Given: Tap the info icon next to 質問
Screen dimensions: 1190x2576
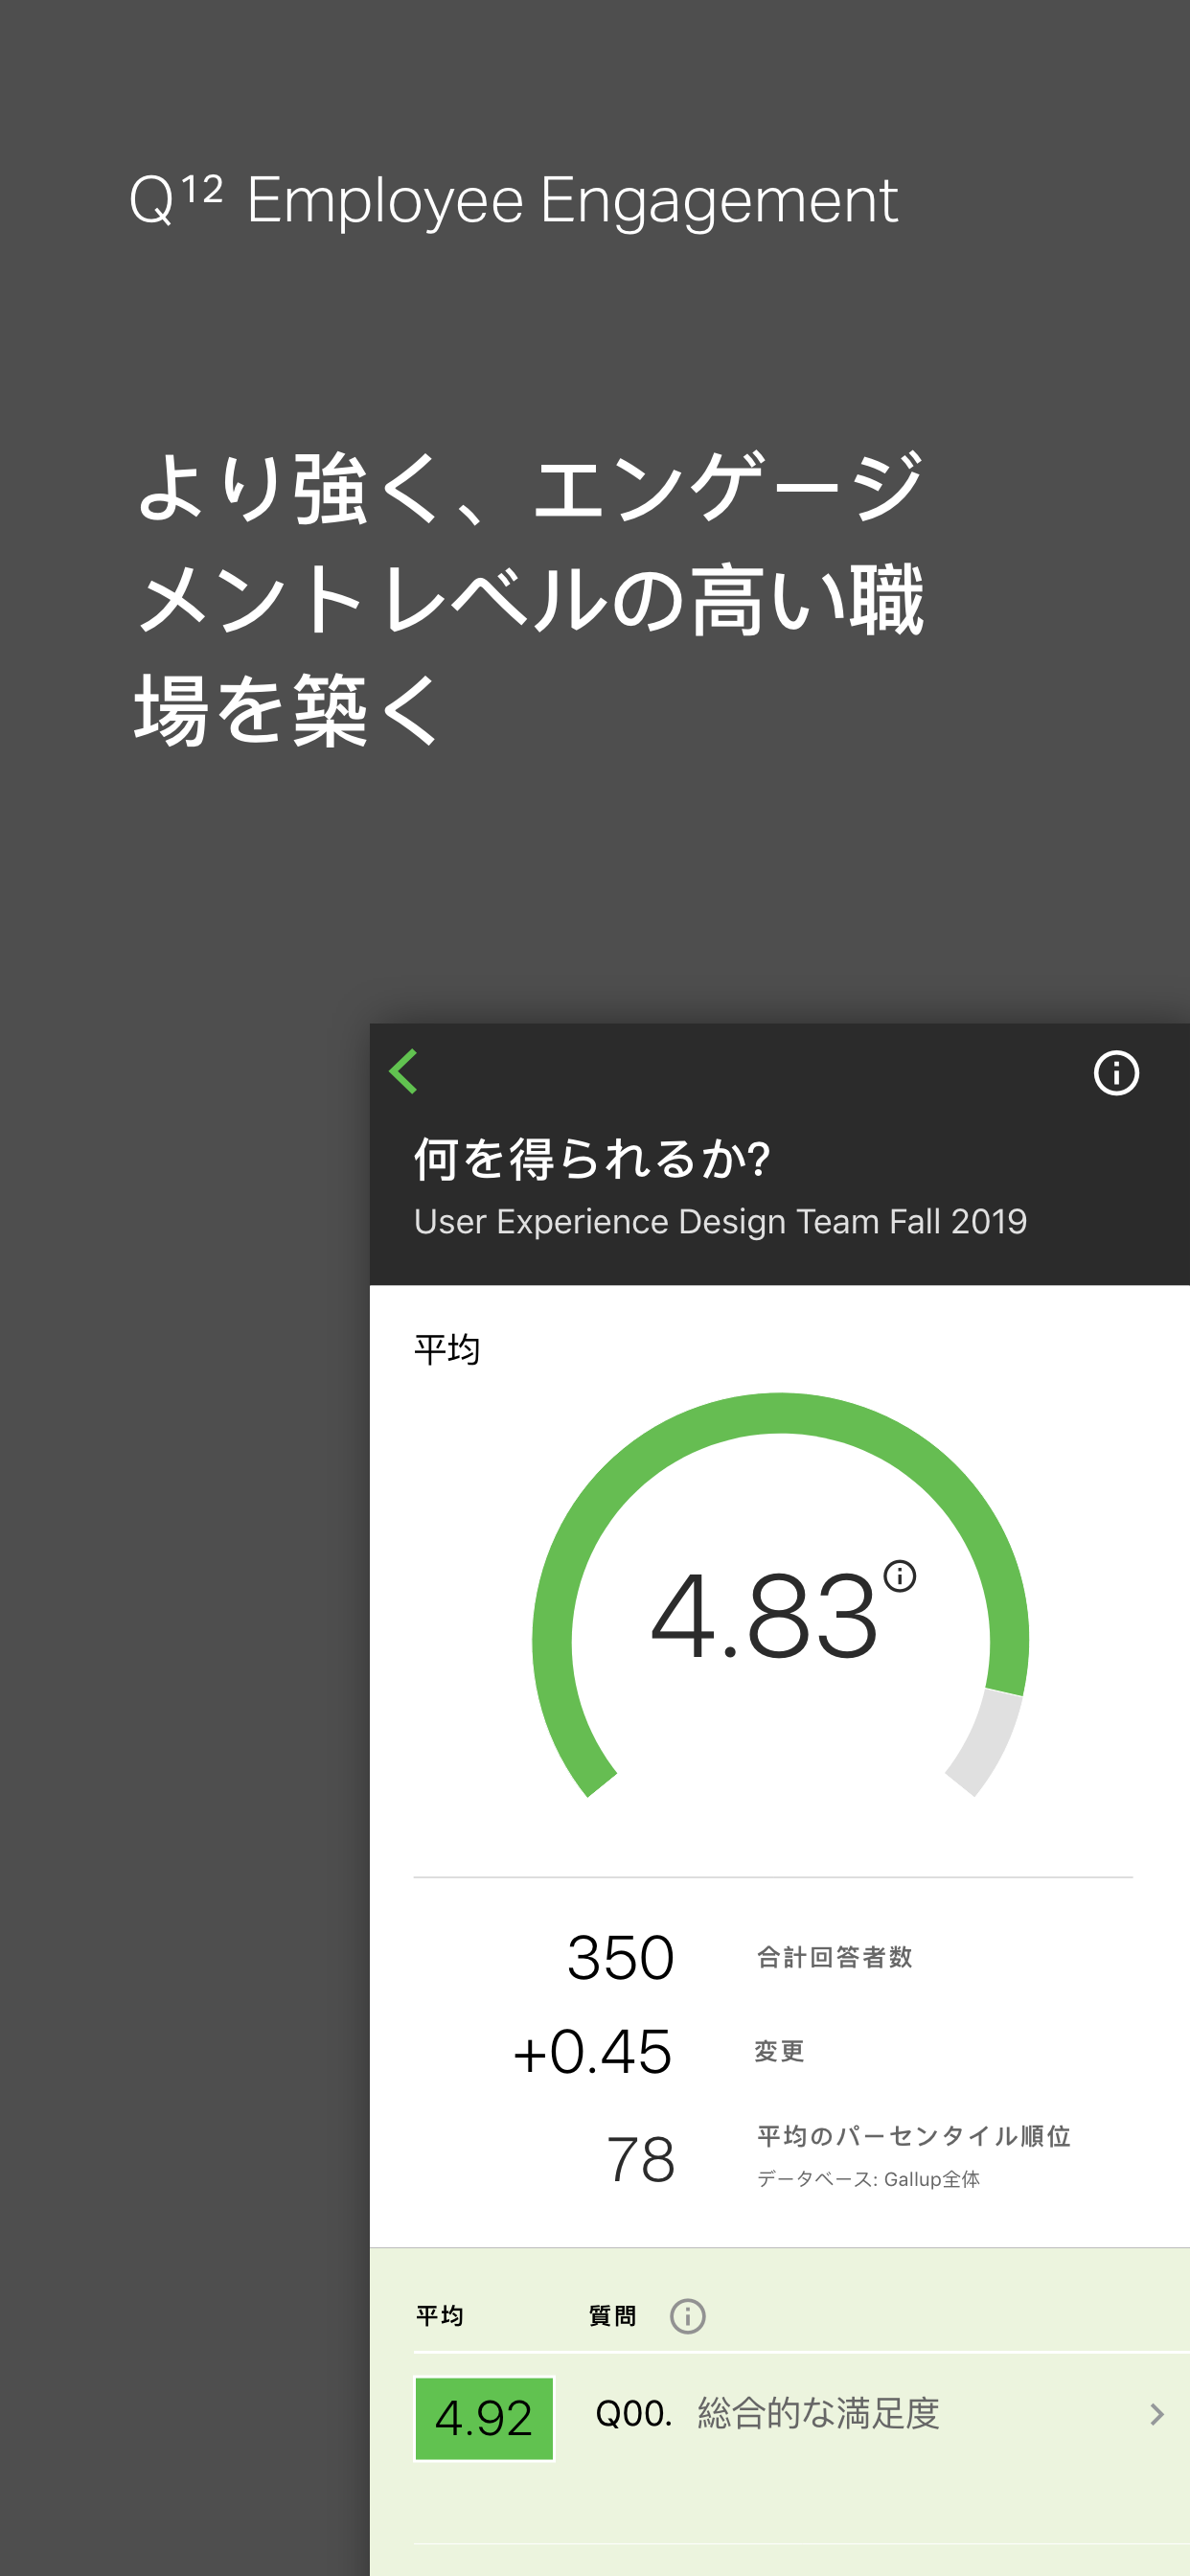Looking at the screenshot, I should 687,2316.
